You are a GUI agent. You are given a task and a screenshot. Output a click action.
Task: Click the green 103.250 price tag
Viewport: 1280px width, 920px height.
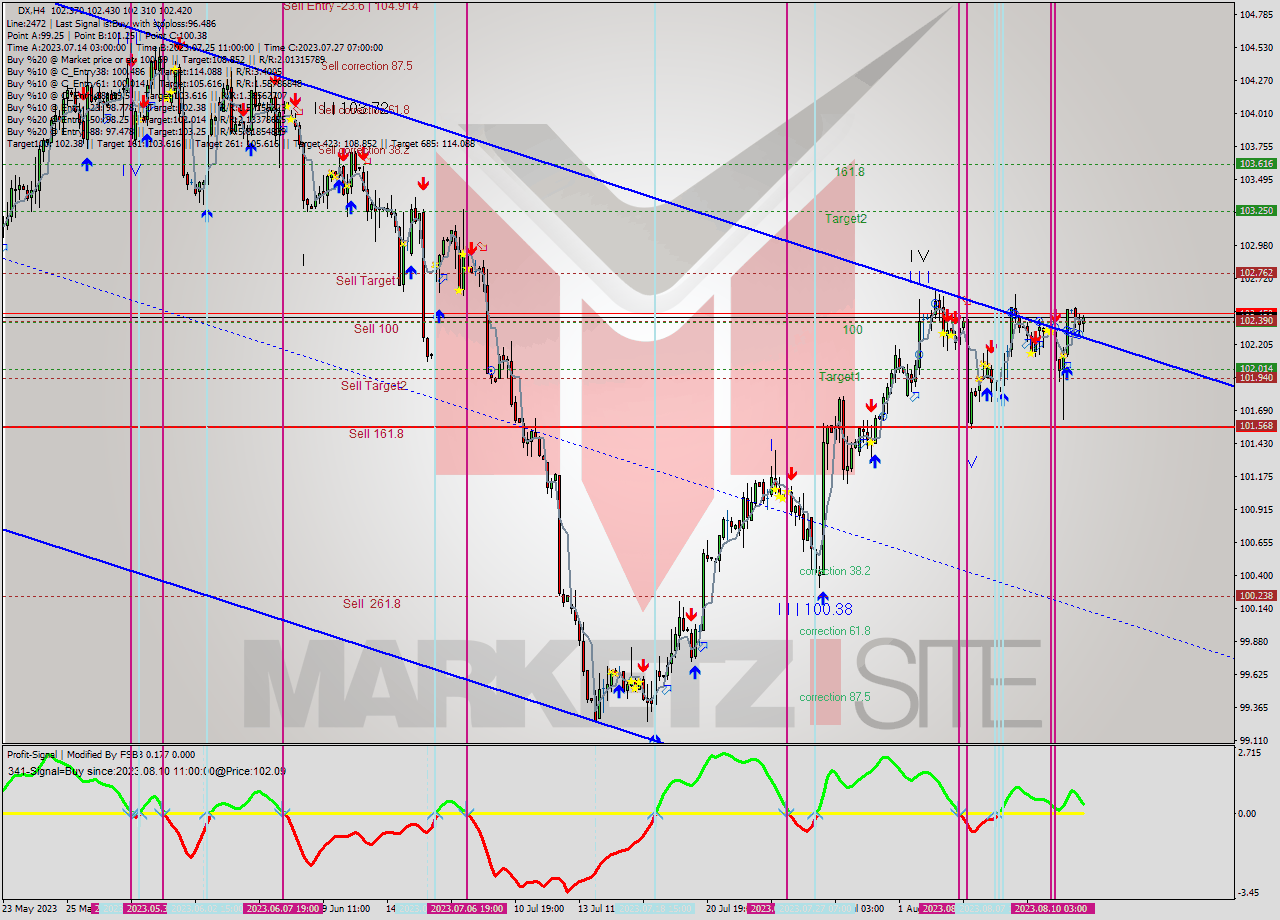[1256, 211]
